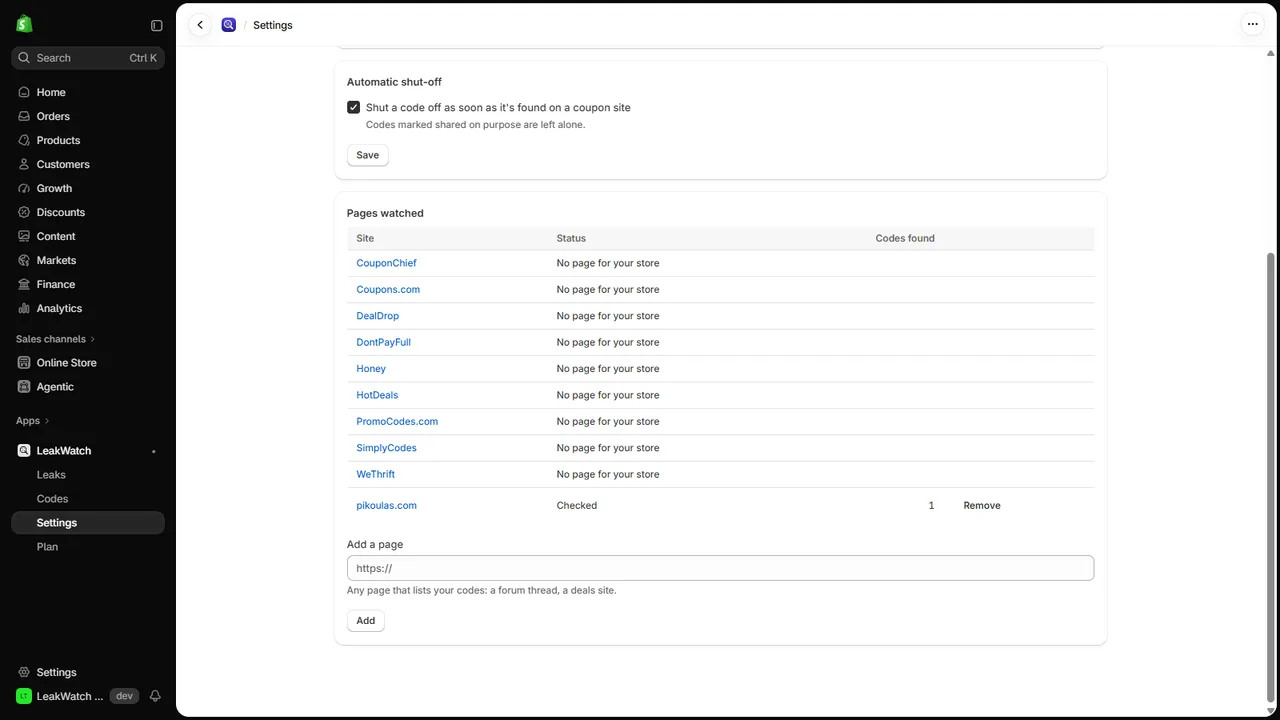Open the pikoulas.com site link
The height and width of the screenshot is (720, 1280).
(x=386, y=506)
